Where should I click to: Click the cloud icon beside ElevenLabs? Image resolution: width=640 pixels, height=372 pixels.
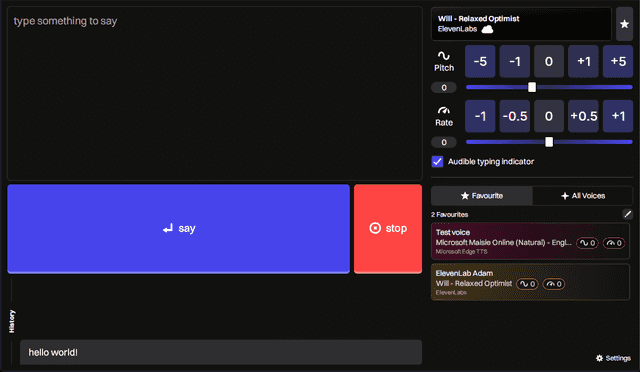pos(487,29)
